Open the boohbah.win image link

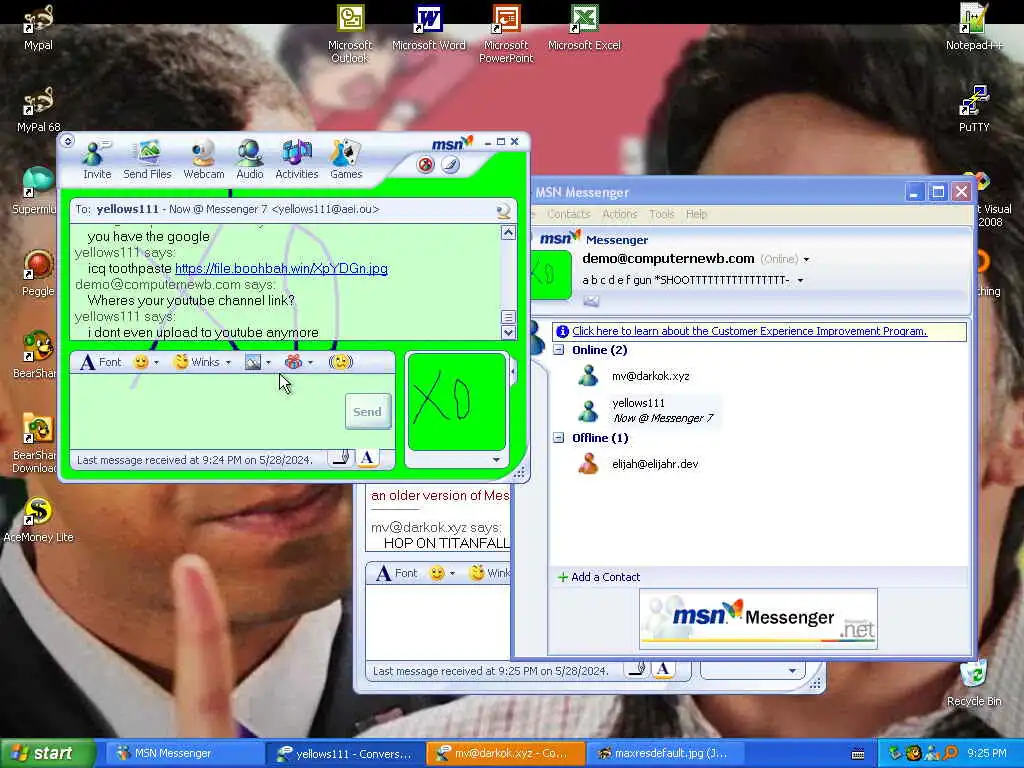tap(281, 268)
